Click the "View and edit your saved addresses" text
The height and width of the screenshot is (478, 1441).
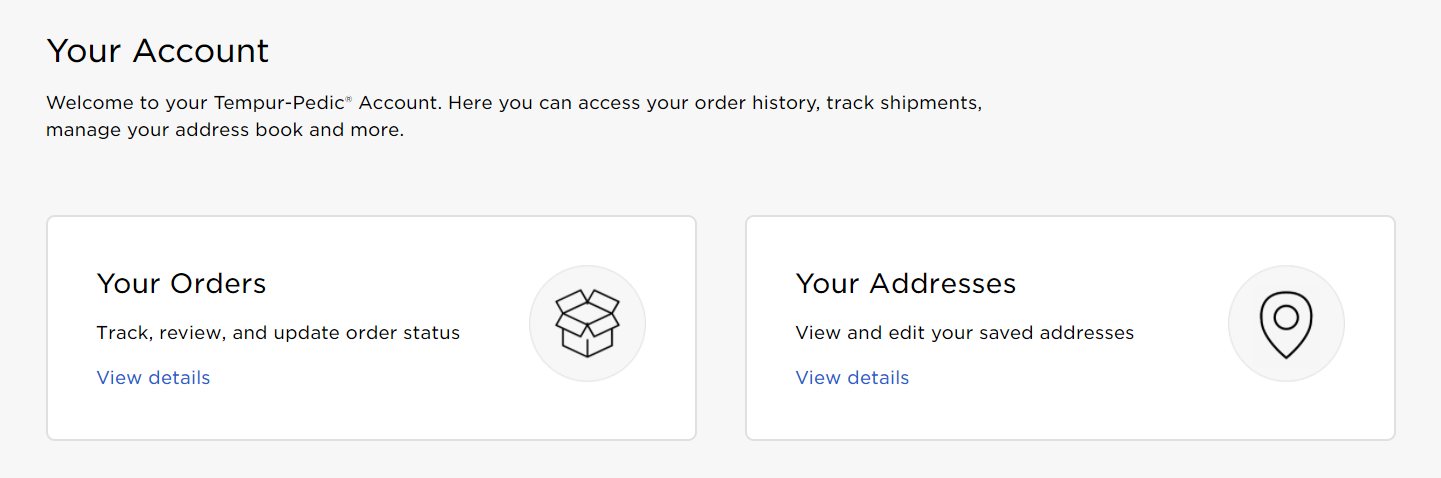[x=964, y=333]
